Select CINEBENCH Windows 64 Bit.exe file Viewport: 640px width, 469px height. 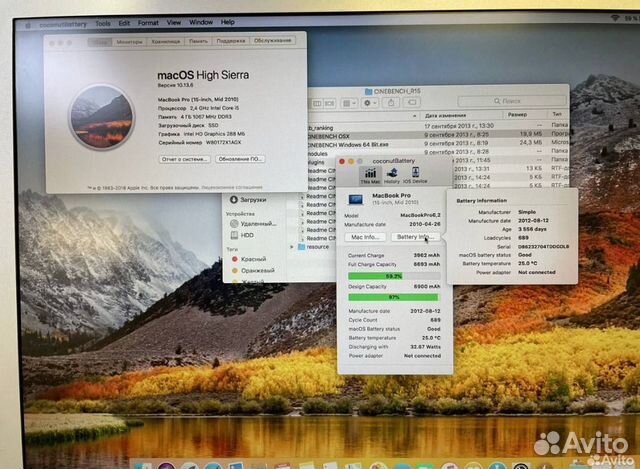[x=438, y=144]
